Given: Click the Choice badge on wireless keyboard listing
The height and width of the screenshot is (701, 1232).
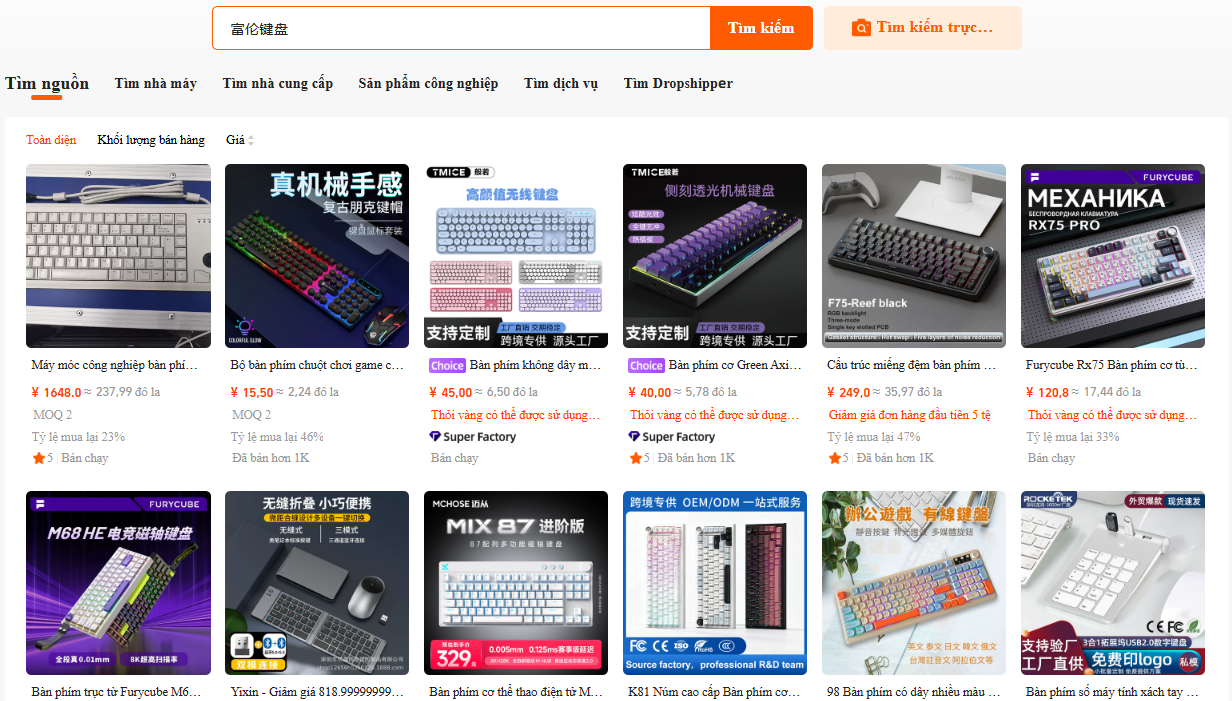Looking at the screenshot, I should (447, 366).
